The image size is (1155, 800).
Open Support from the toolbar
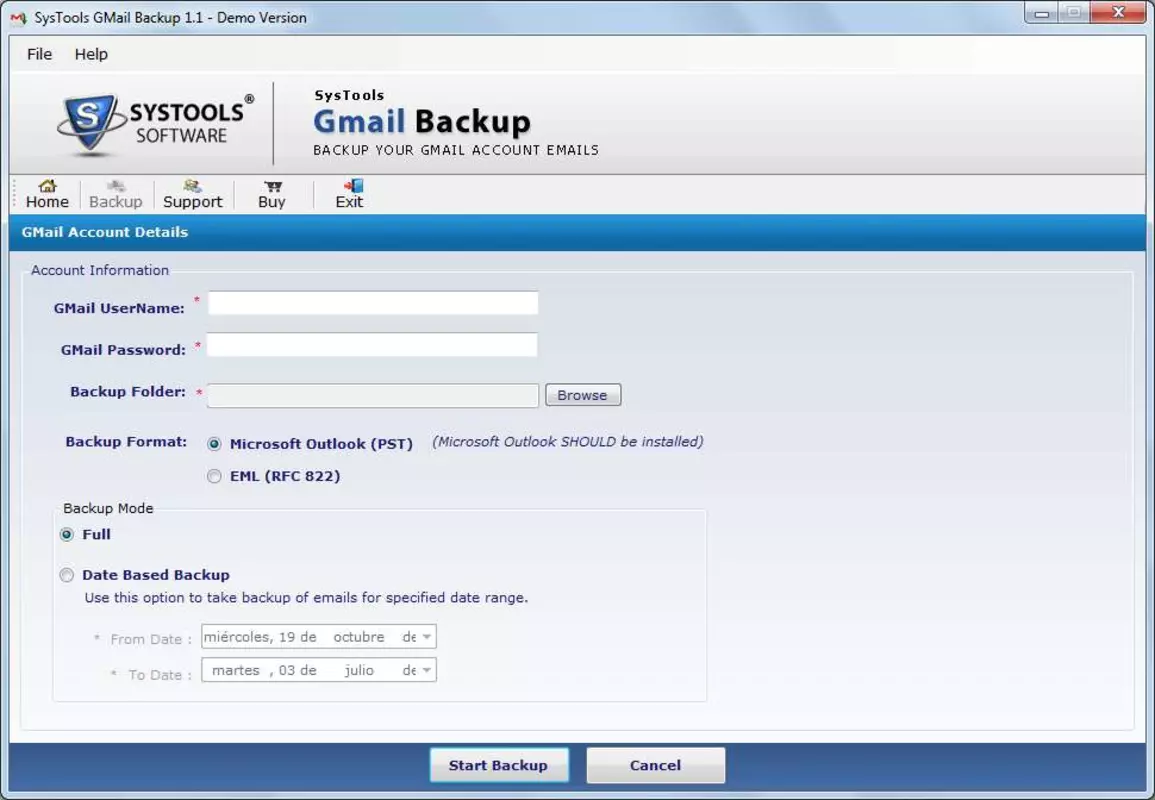pyautogui.click(x=192, y=194)
